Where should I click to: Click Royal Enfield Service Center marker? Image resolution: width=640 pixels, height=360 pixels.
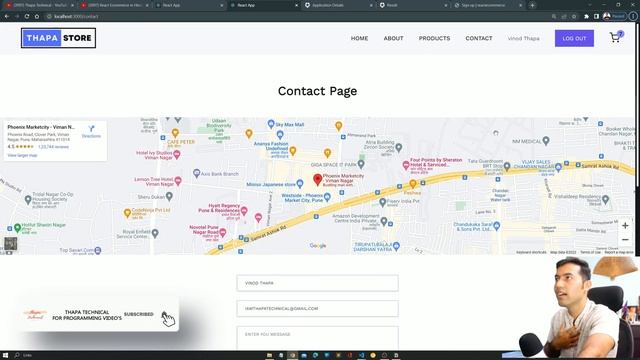[x=155, y=233]
